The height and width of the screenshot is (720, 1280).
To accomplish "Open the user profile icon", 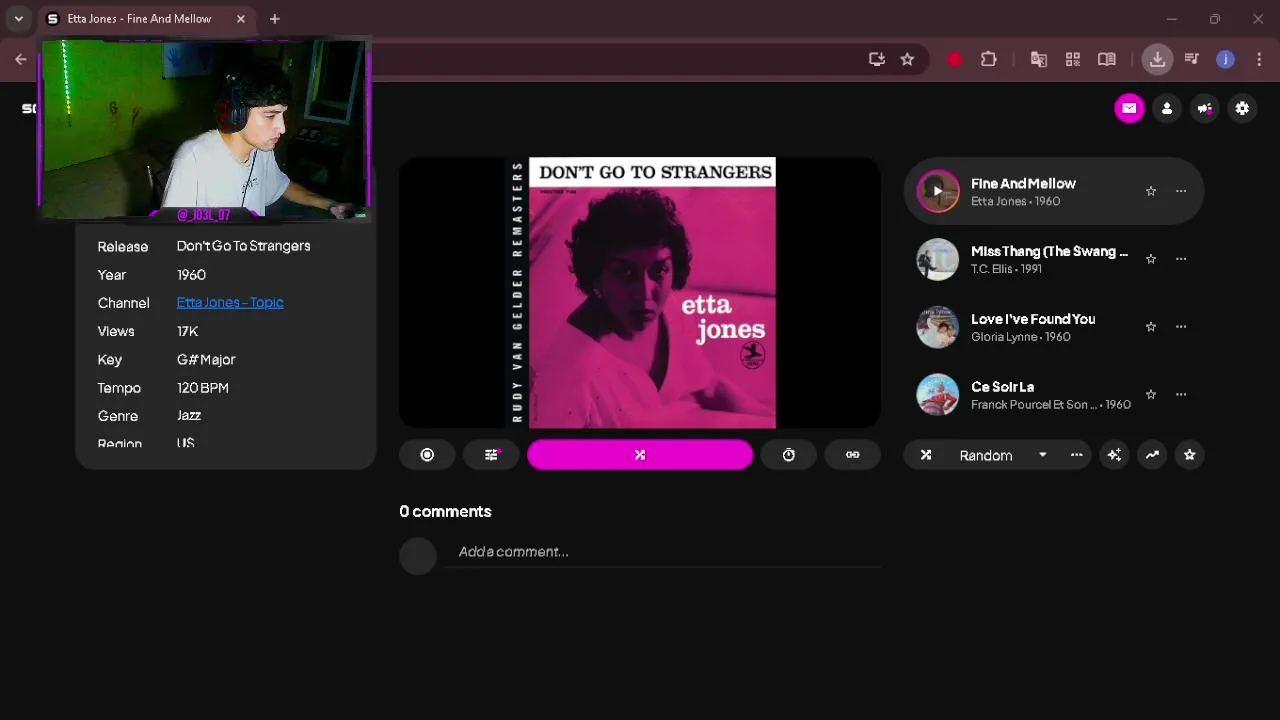I will 1167,108.
